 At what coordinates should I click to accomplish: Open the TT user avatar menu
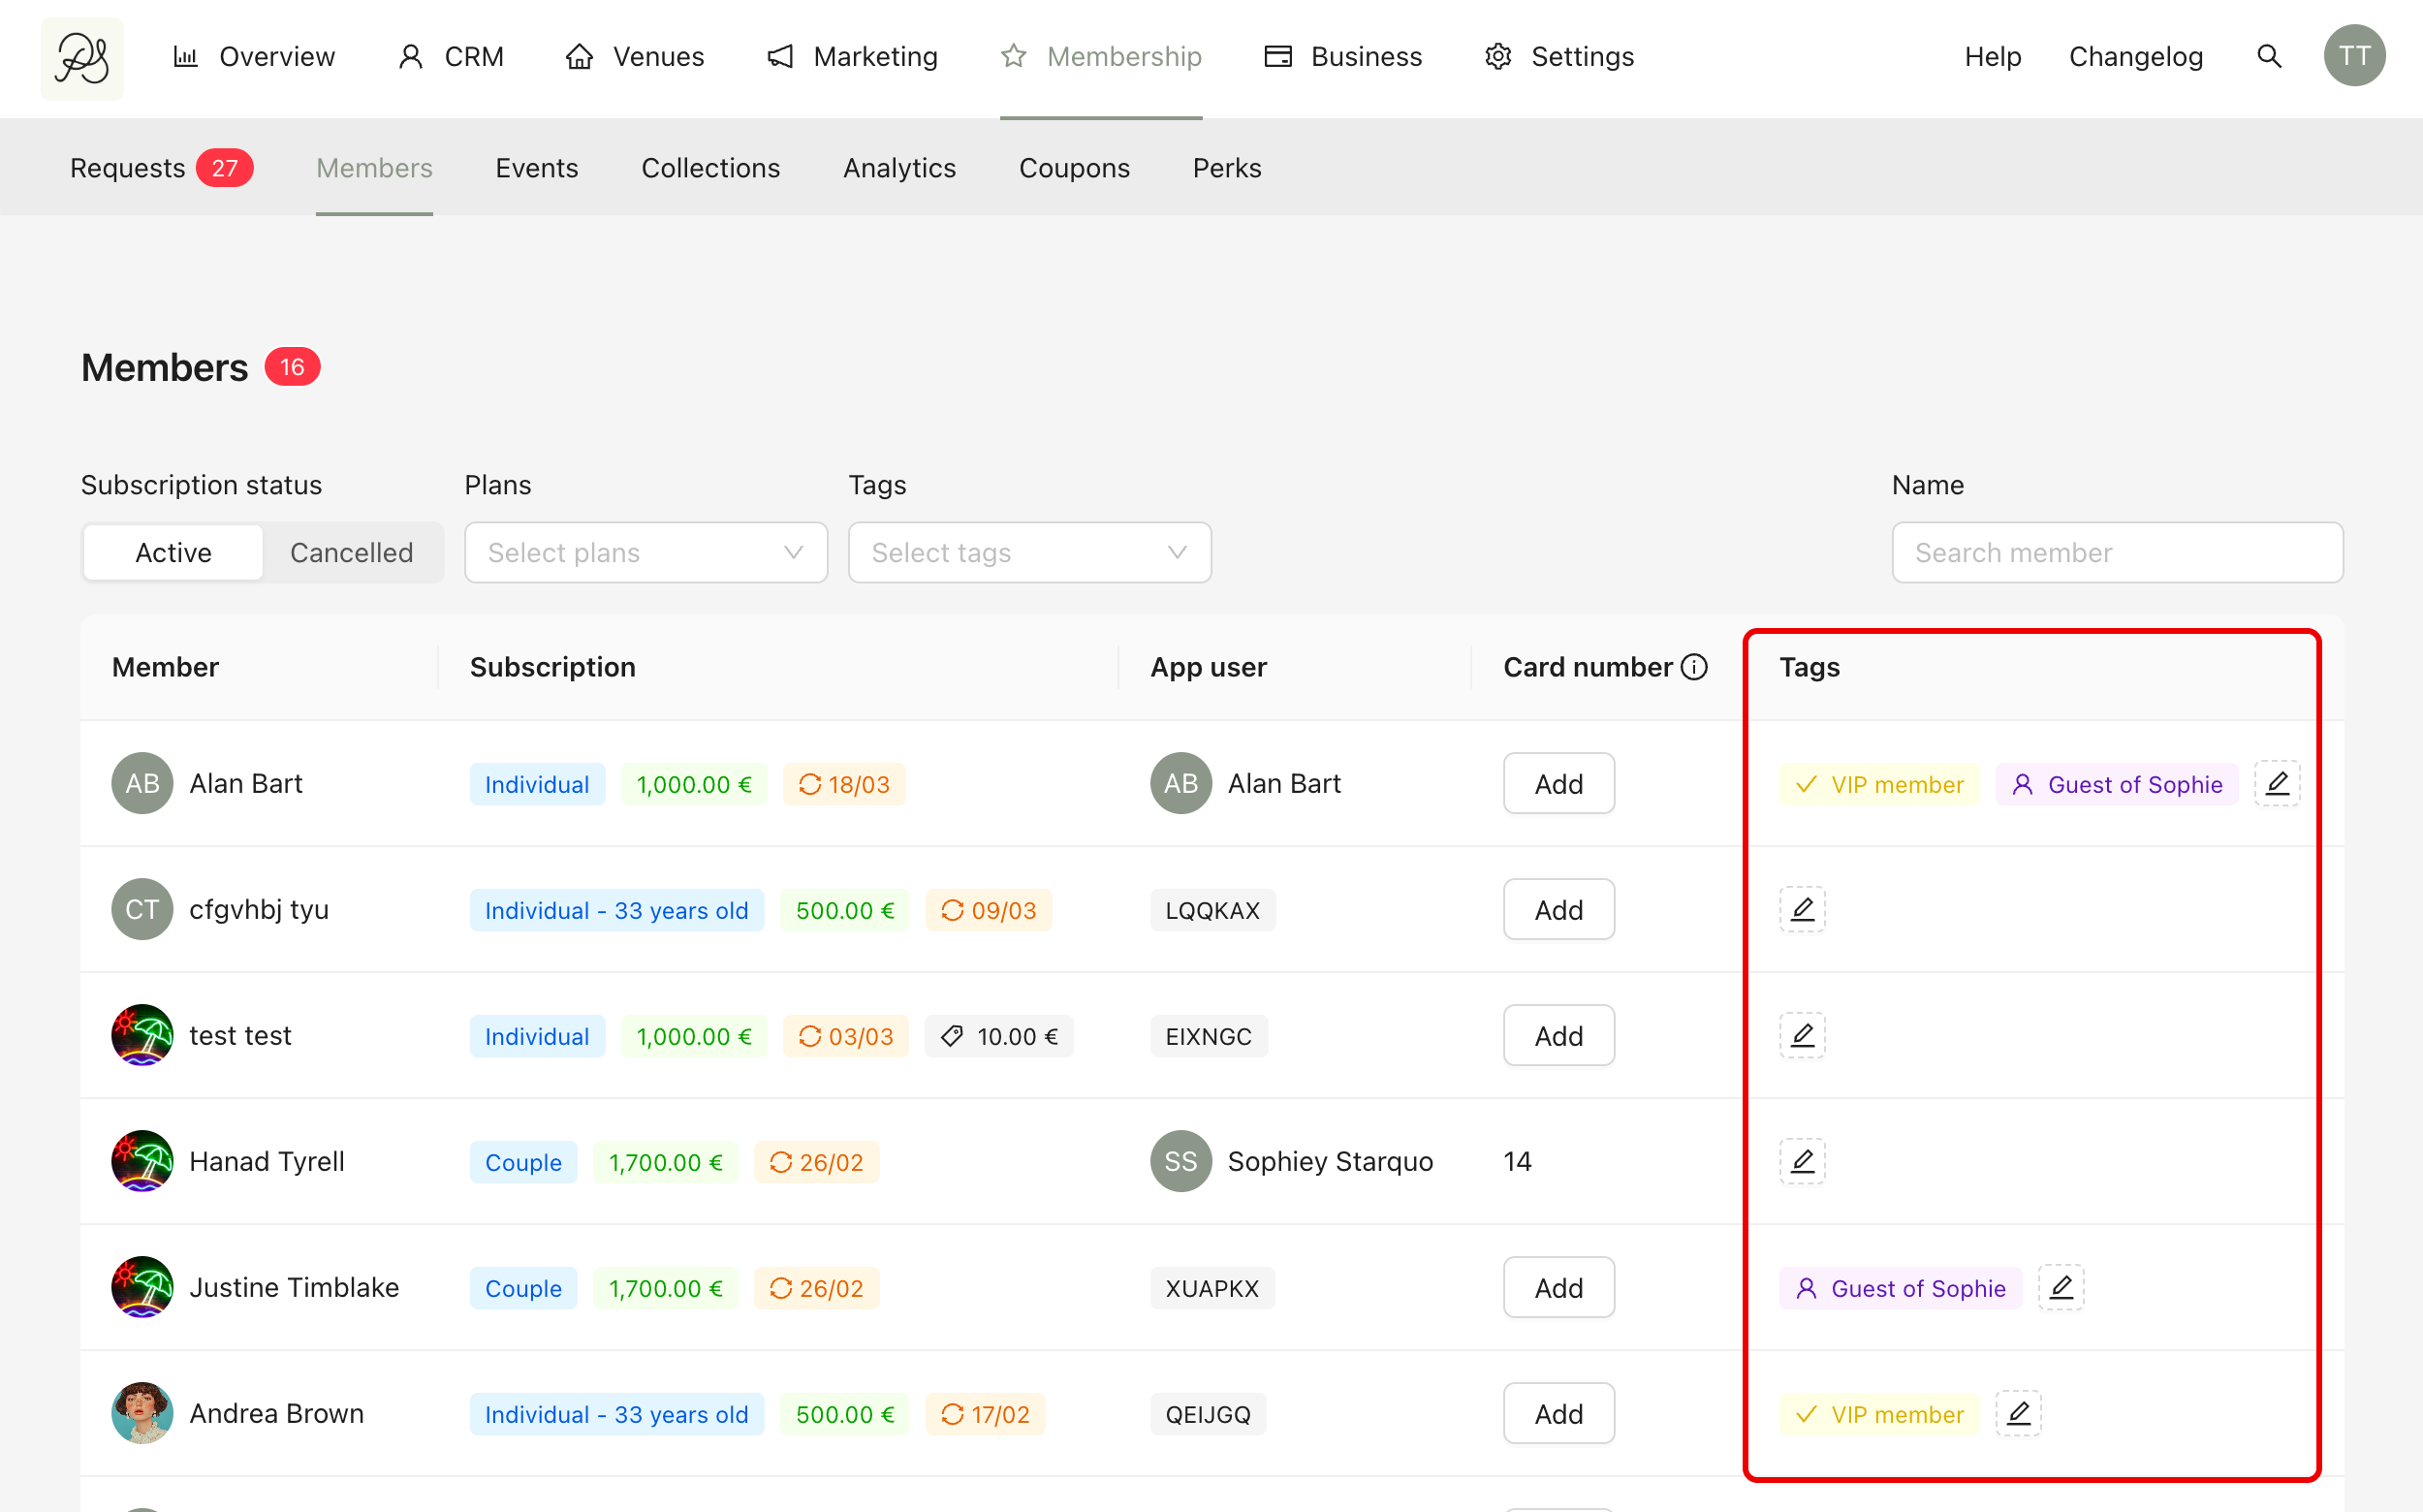(2354, 56)
